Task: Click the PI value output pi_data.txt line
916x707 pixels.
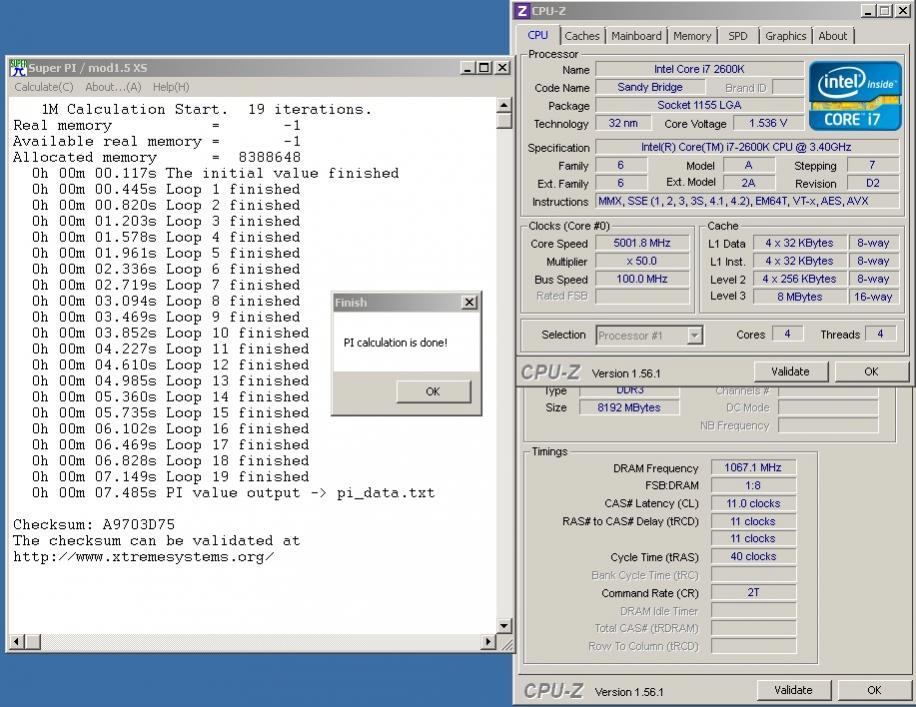Action: coord(234,493)
